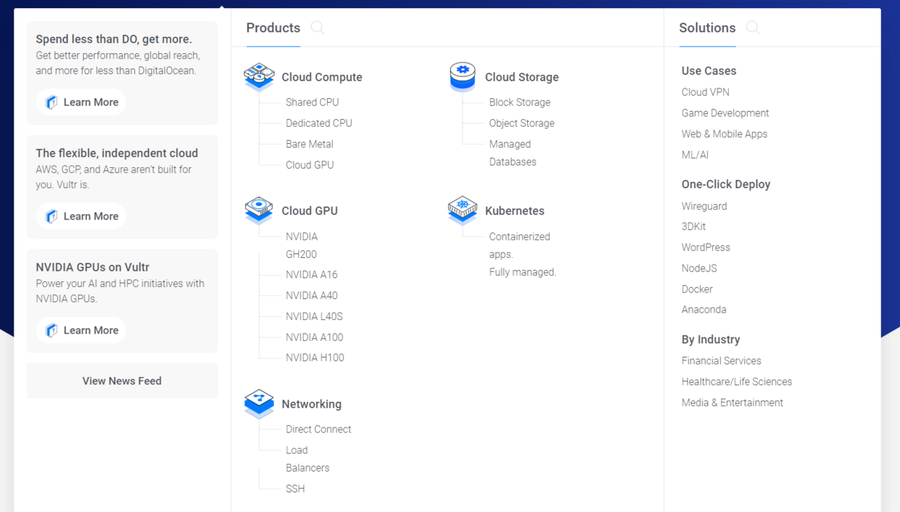
Task: Deploy Wireguard one-click app
Action: pyautogui.click(x=704, y=205)
